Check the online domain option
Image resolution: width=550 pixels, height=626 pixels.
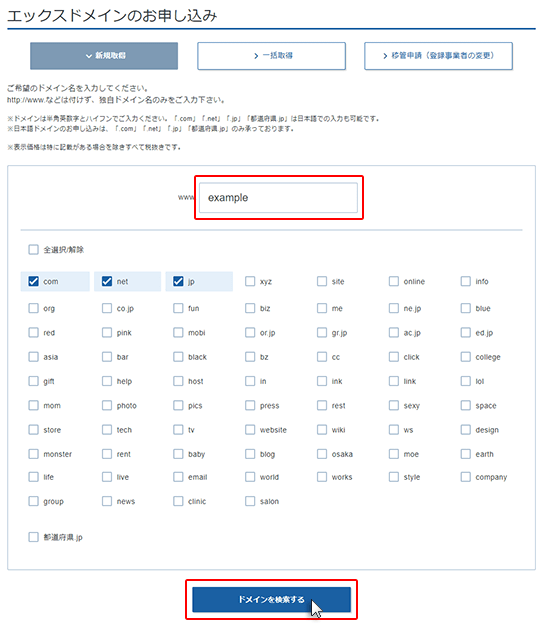click(x=394, y=281)
